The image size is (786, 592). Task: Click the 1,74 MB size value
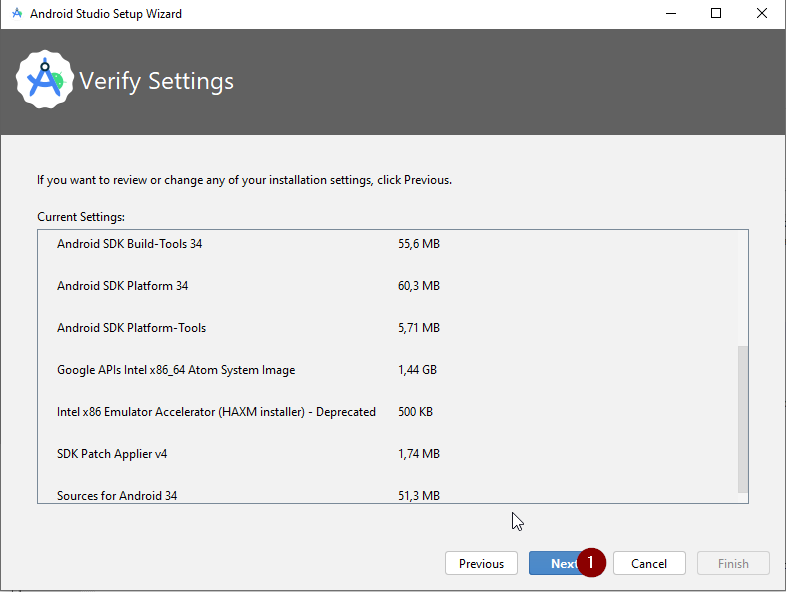click(x=419, y=454)
